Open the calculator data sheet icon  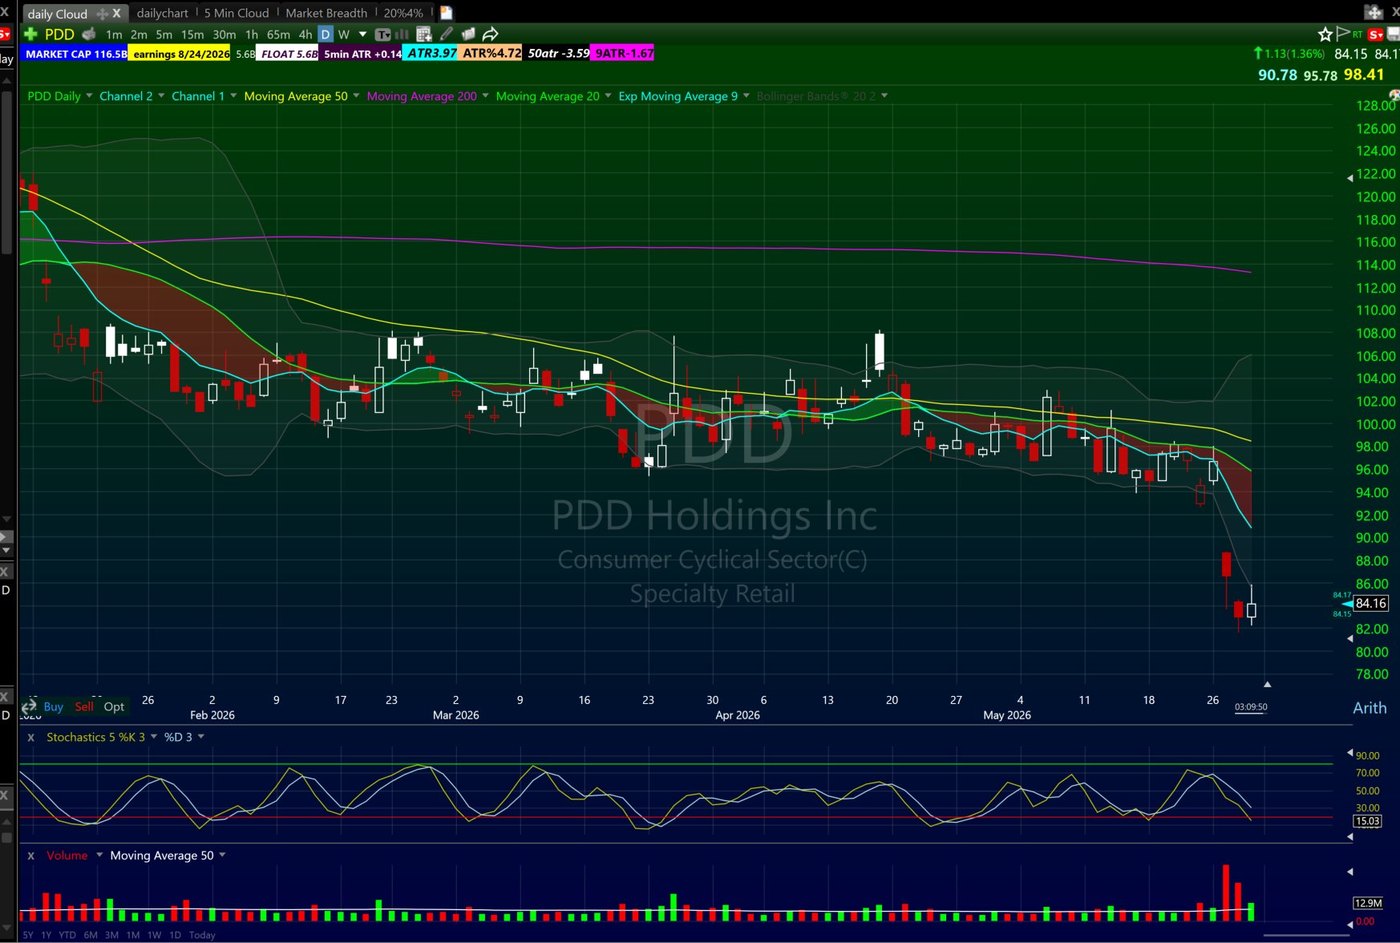[x=424, y=34]
